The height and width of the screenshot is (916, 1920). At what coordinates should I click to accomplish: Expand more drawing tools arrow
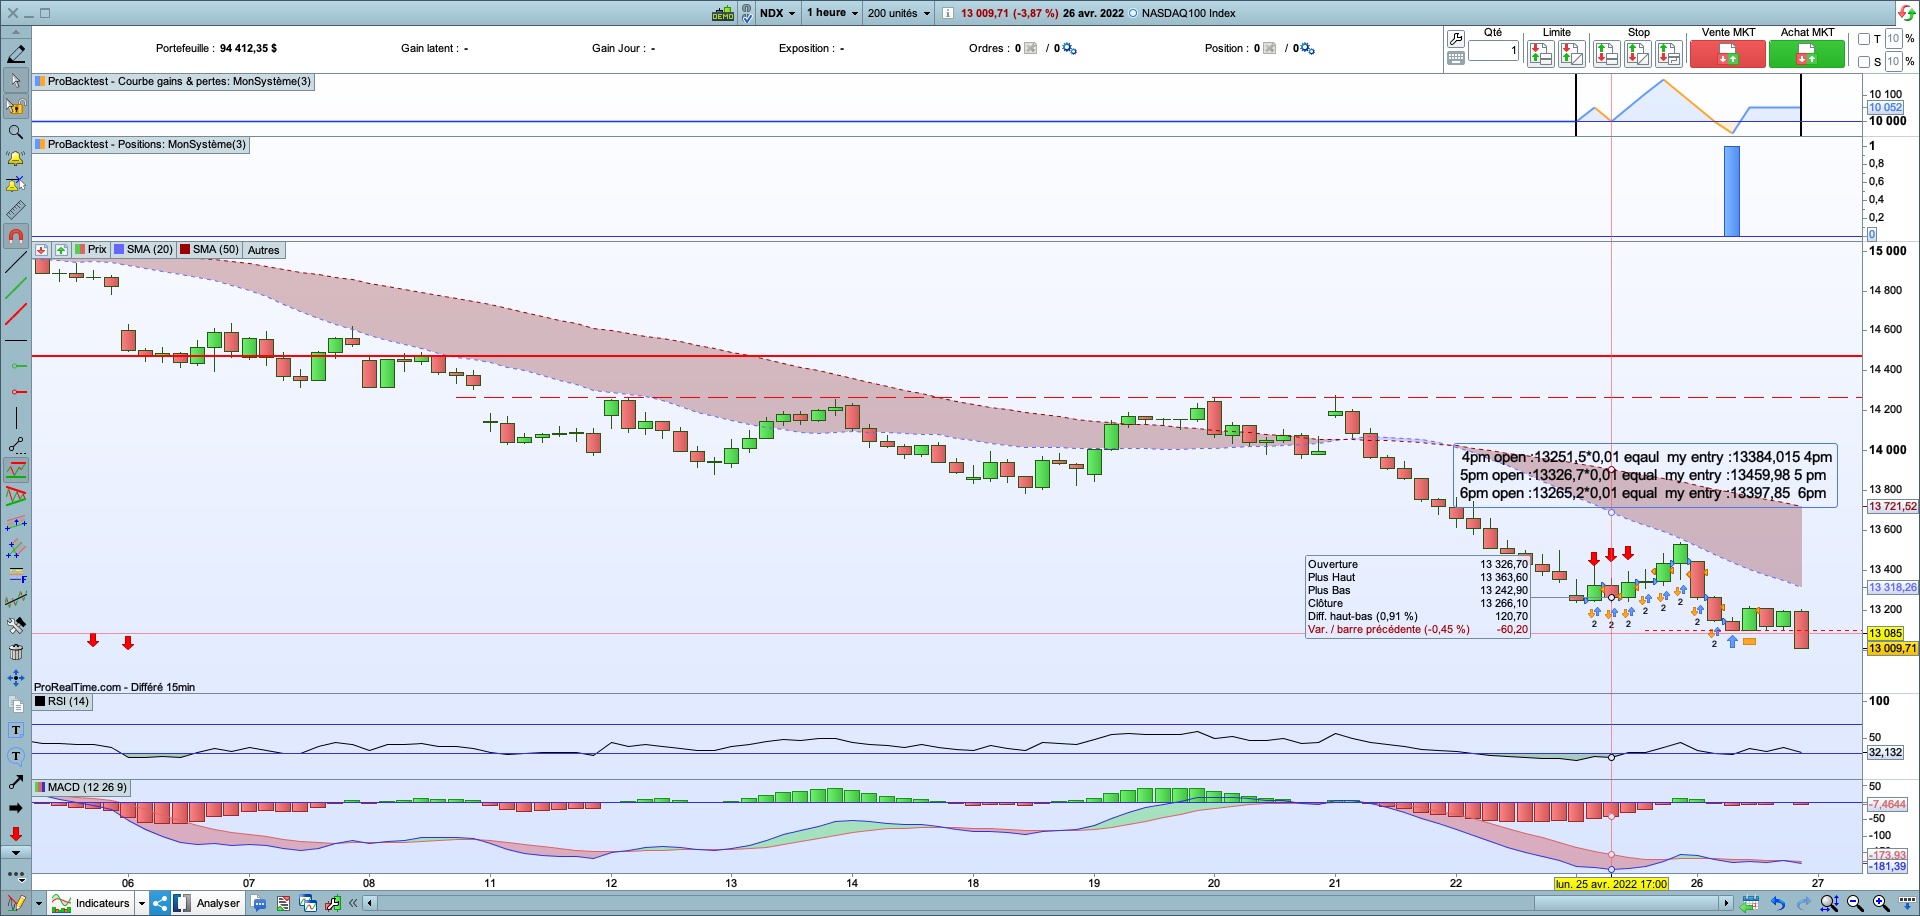pos(16,853)
